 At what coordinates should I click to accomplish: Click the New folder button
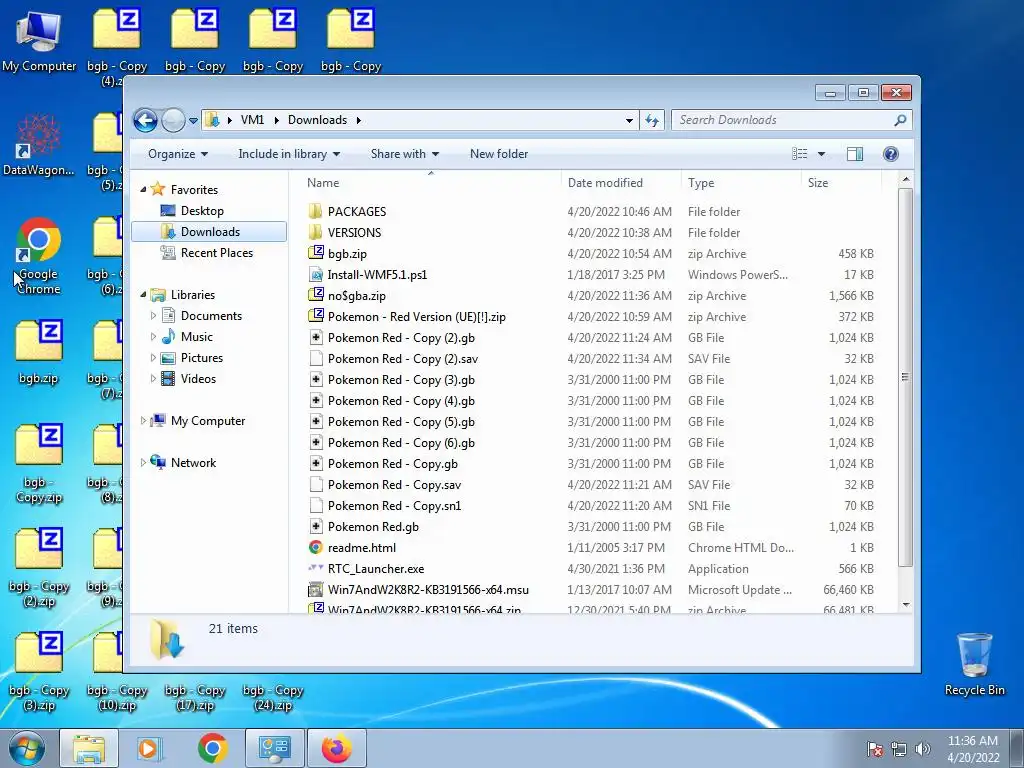(499, 154)
